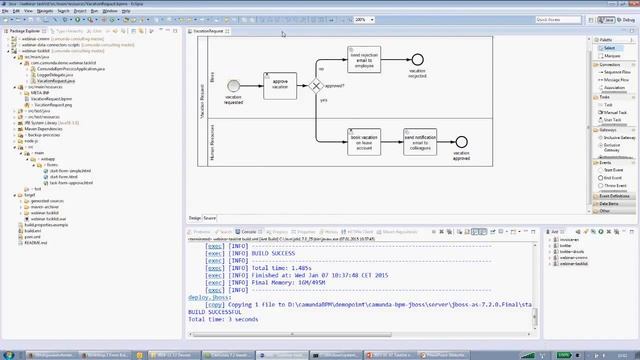Remove all terminated launches in Console
640x360 pixels.
point(449,232)
